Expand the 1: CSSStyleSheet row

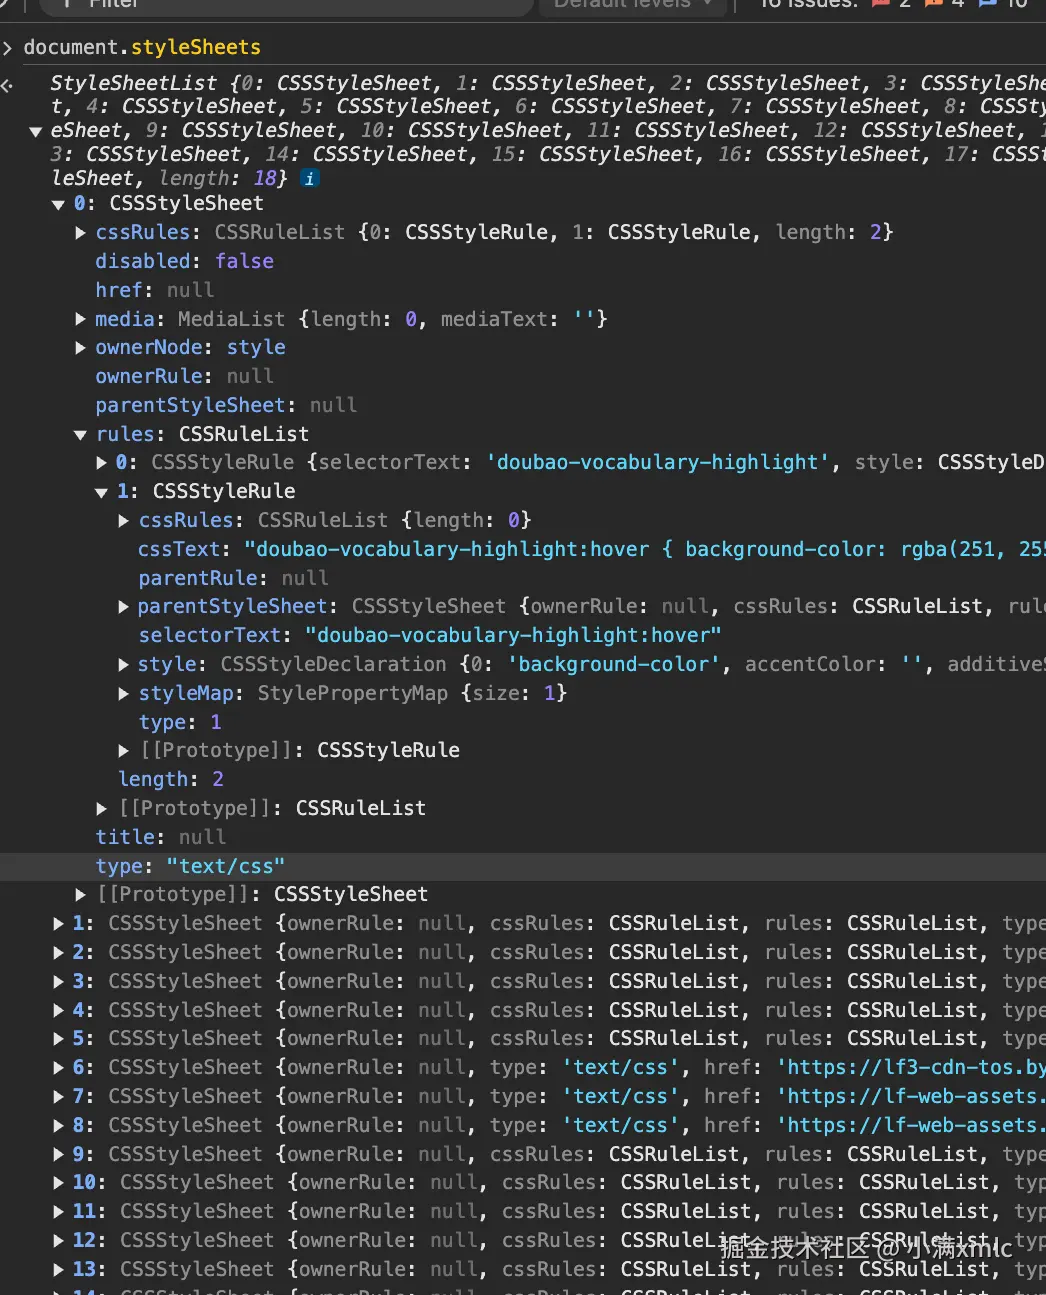point(58,923)
